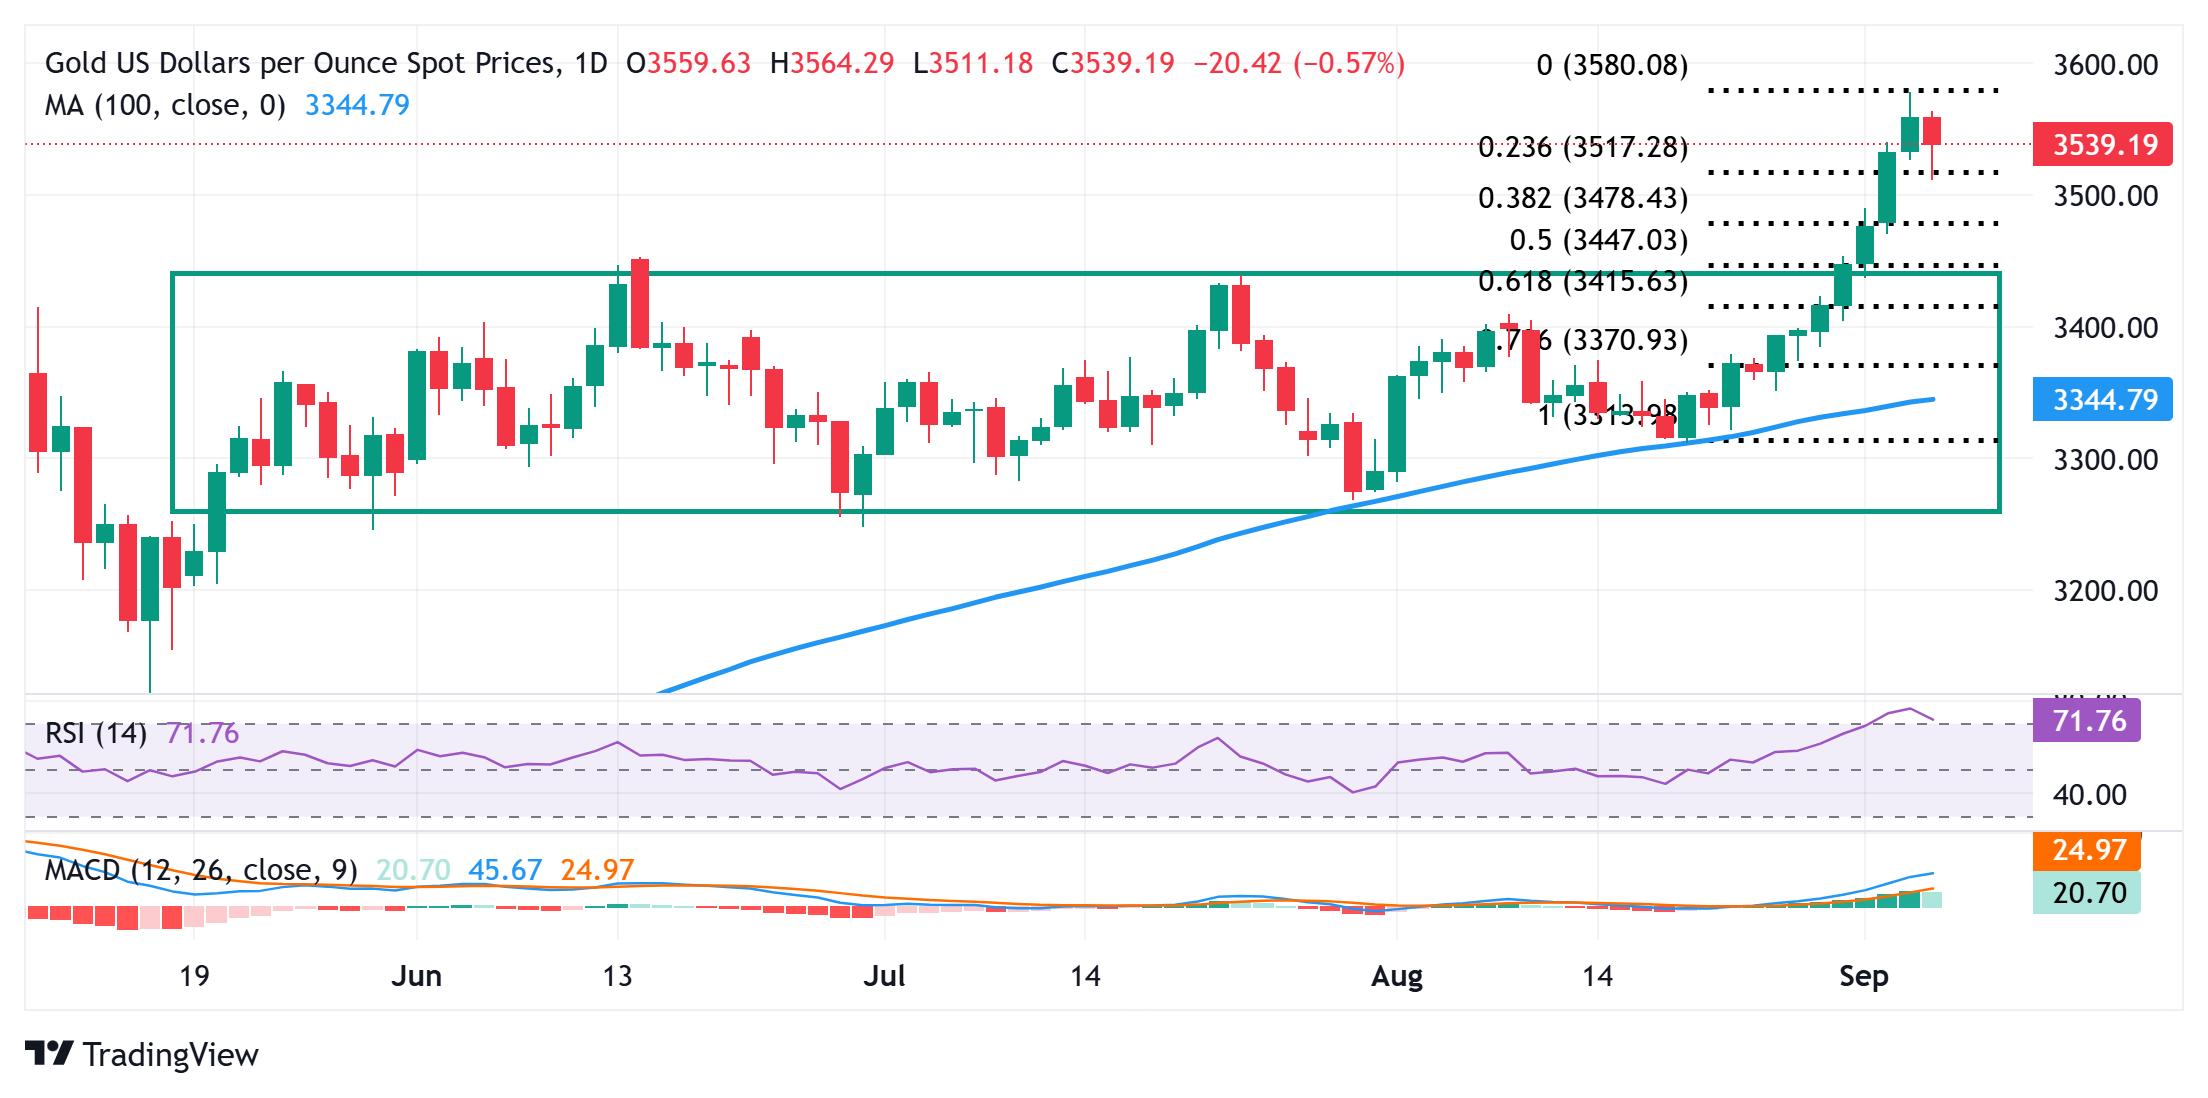Click the Aug date on time axis
2208x1098 pixels.
(1396, 976)
